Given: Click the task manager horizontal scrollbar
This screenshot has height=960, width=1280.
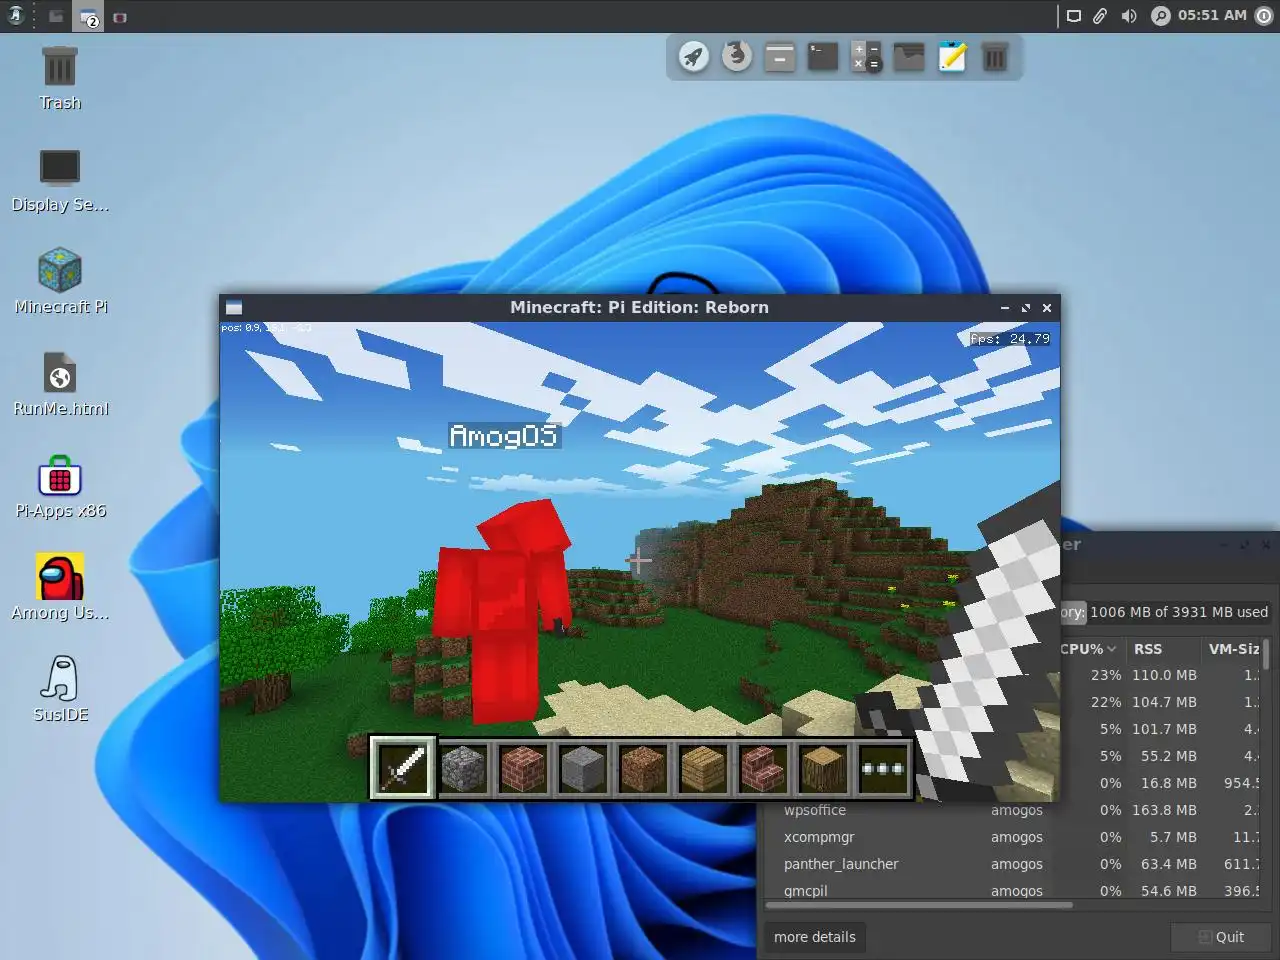Looking at the screenshot, I should click(x=919, y=905).
